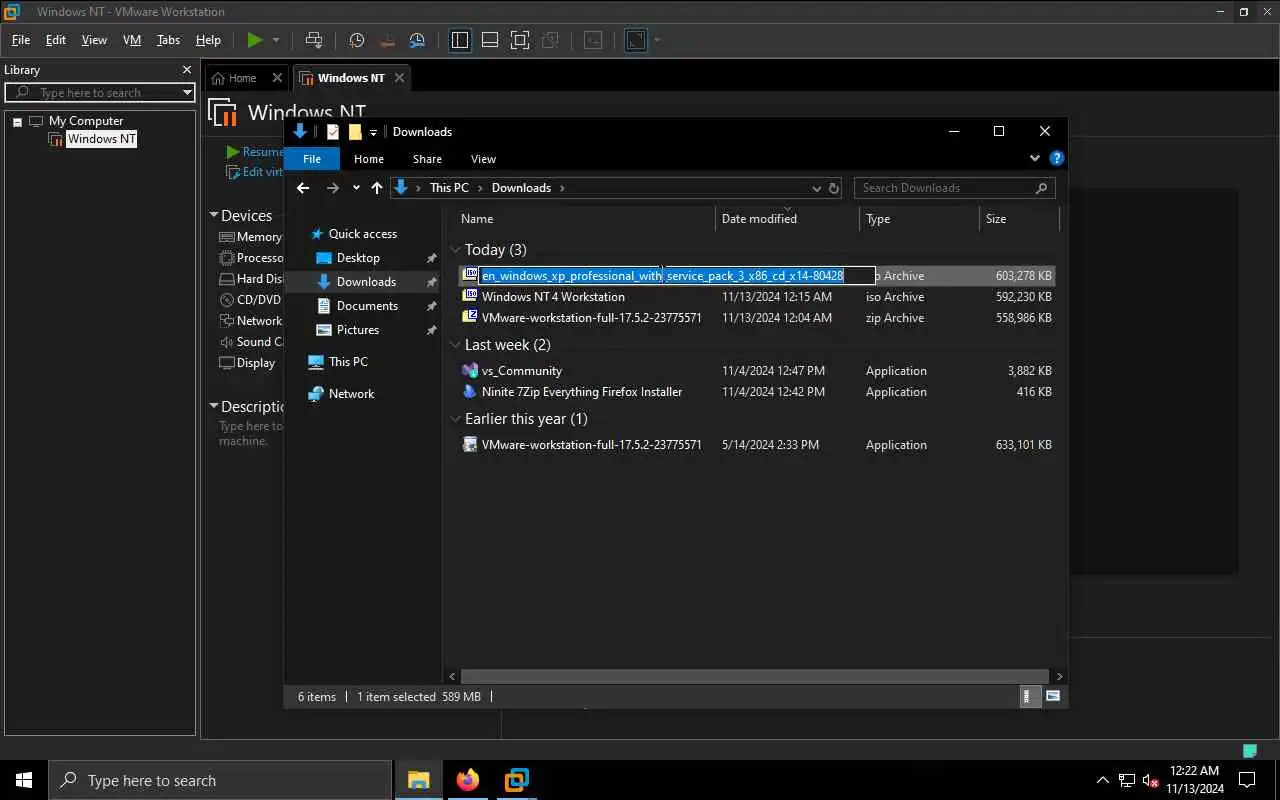This screenshot has width=1280, height=800.
Task: Open Pictures in navigation pane
Action: [358, 330]
